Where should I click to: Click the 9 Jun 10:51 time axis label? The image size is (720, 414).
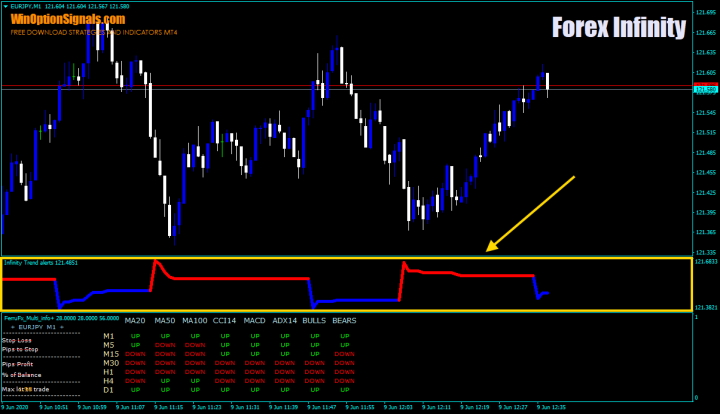[53, 407]
